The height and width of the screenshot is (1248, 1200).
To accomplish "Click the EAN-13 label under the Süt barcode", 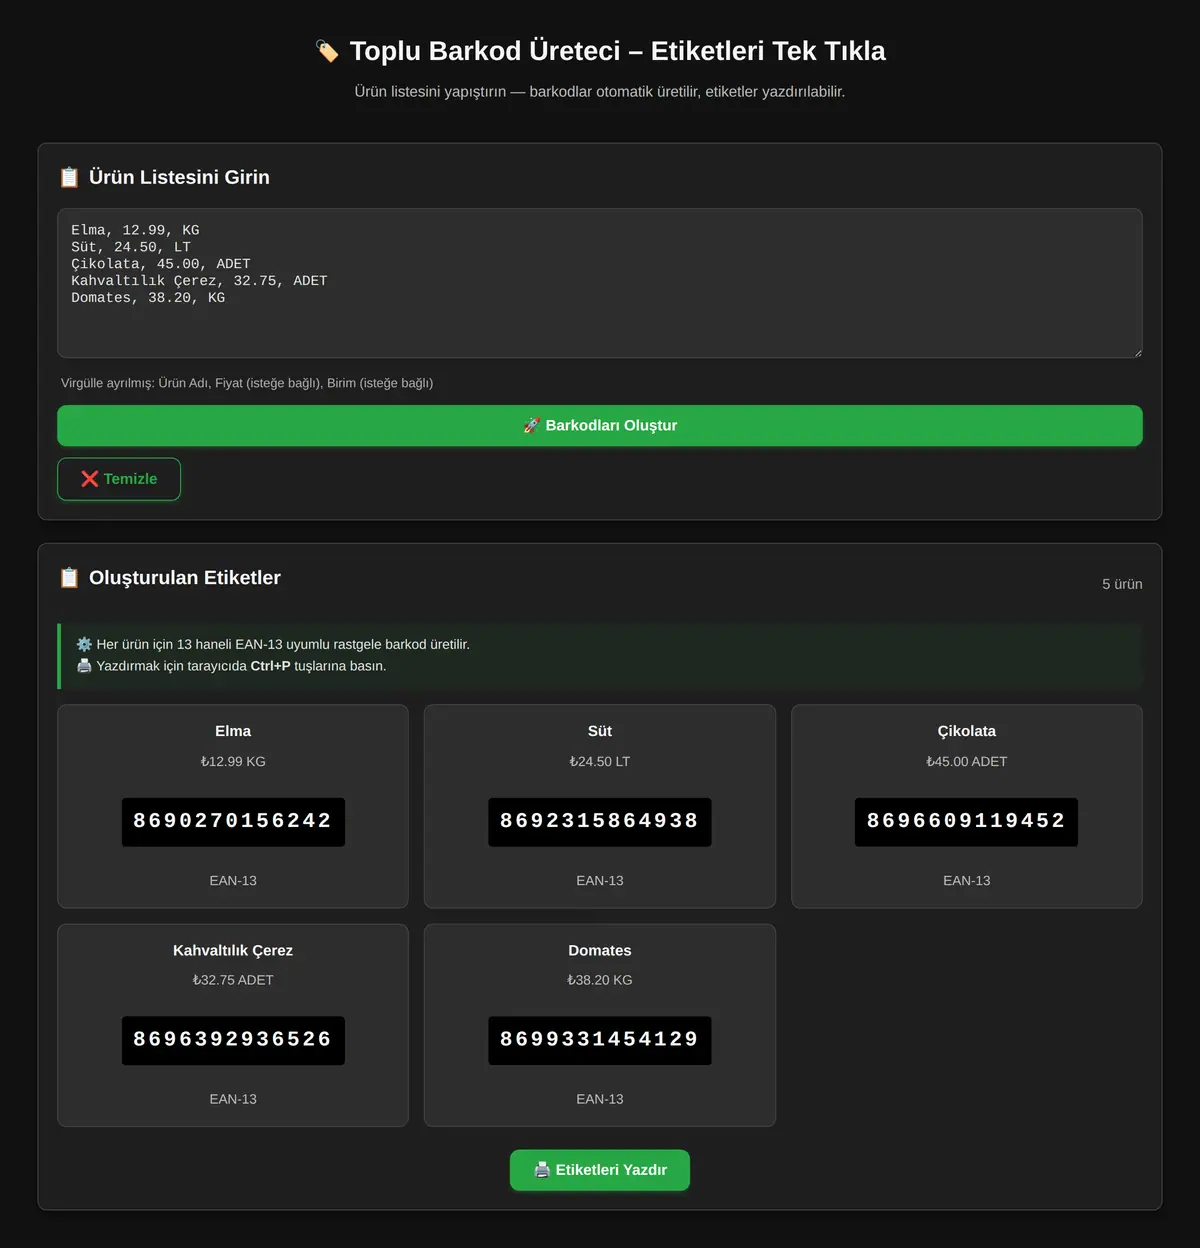I will pos(600,881).
